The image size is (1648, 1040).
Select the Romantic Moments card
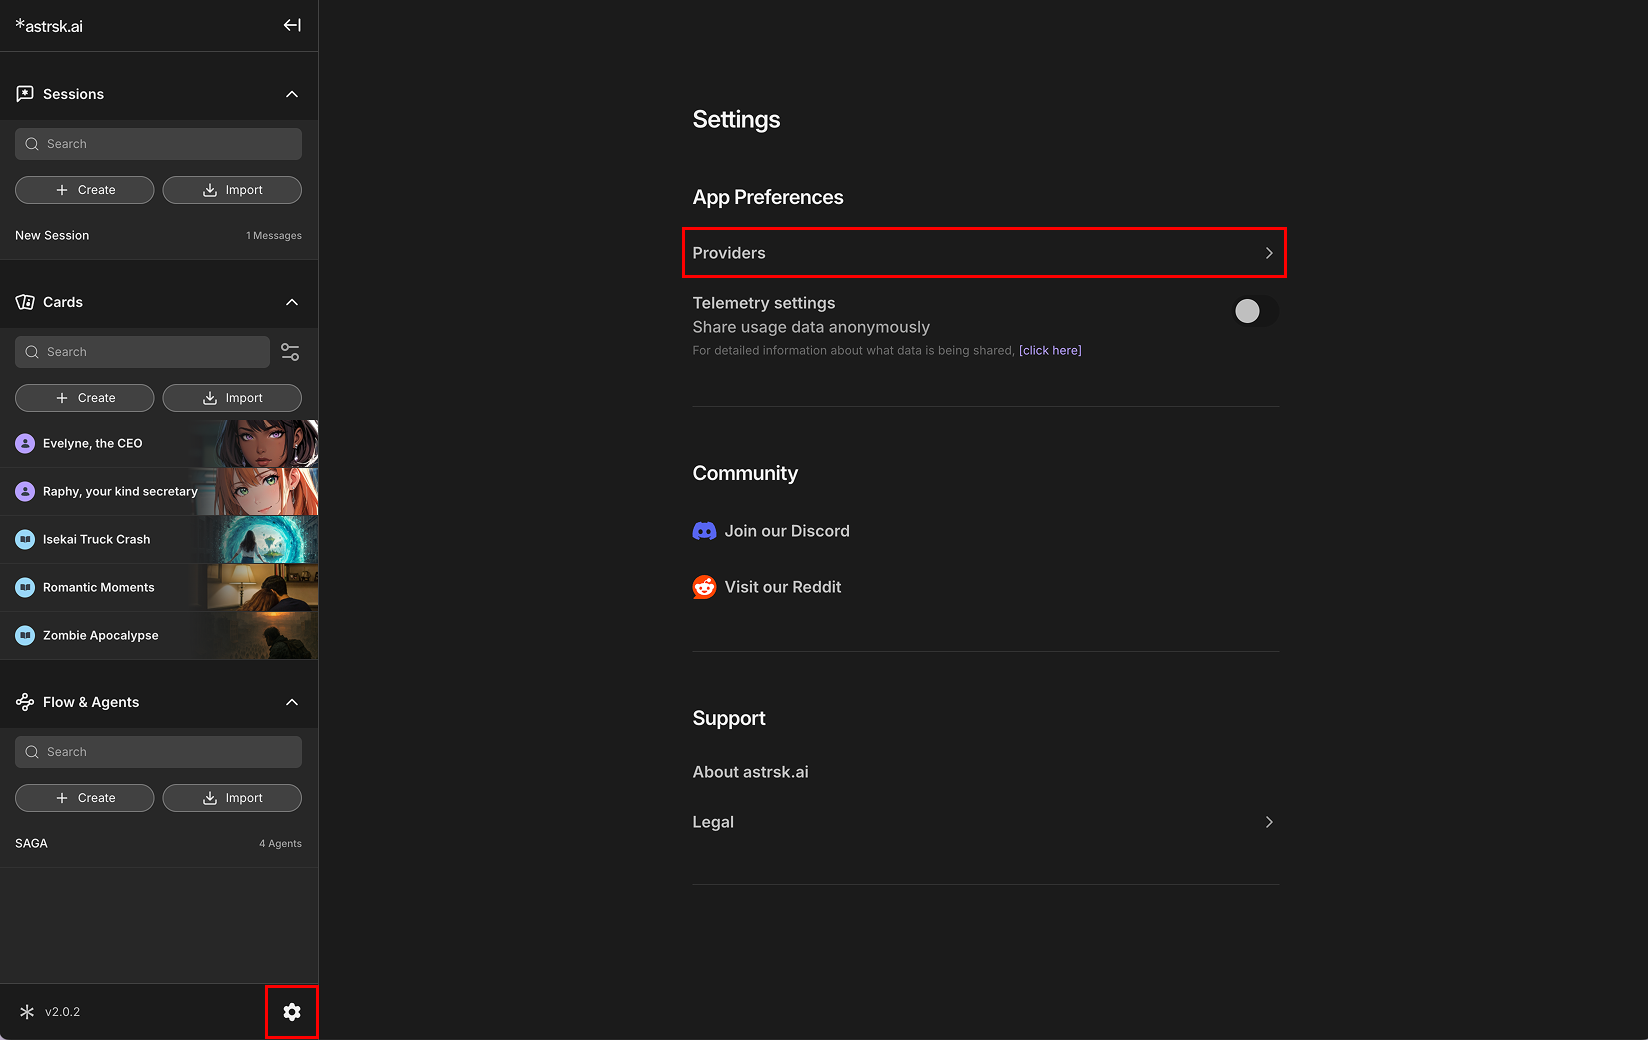pyautogui.click(x=159, y=587)
